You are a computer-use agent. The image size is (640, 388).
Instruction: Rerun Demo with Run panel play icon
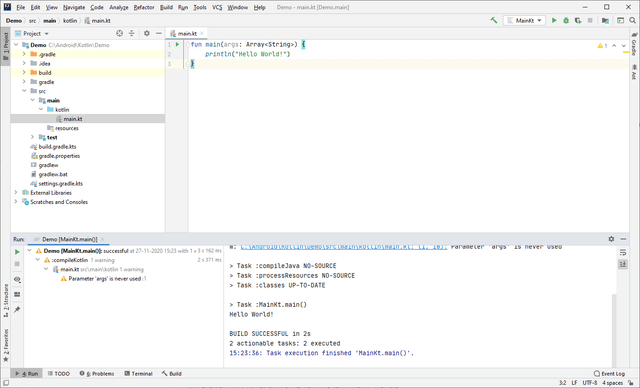click(17, 252)
